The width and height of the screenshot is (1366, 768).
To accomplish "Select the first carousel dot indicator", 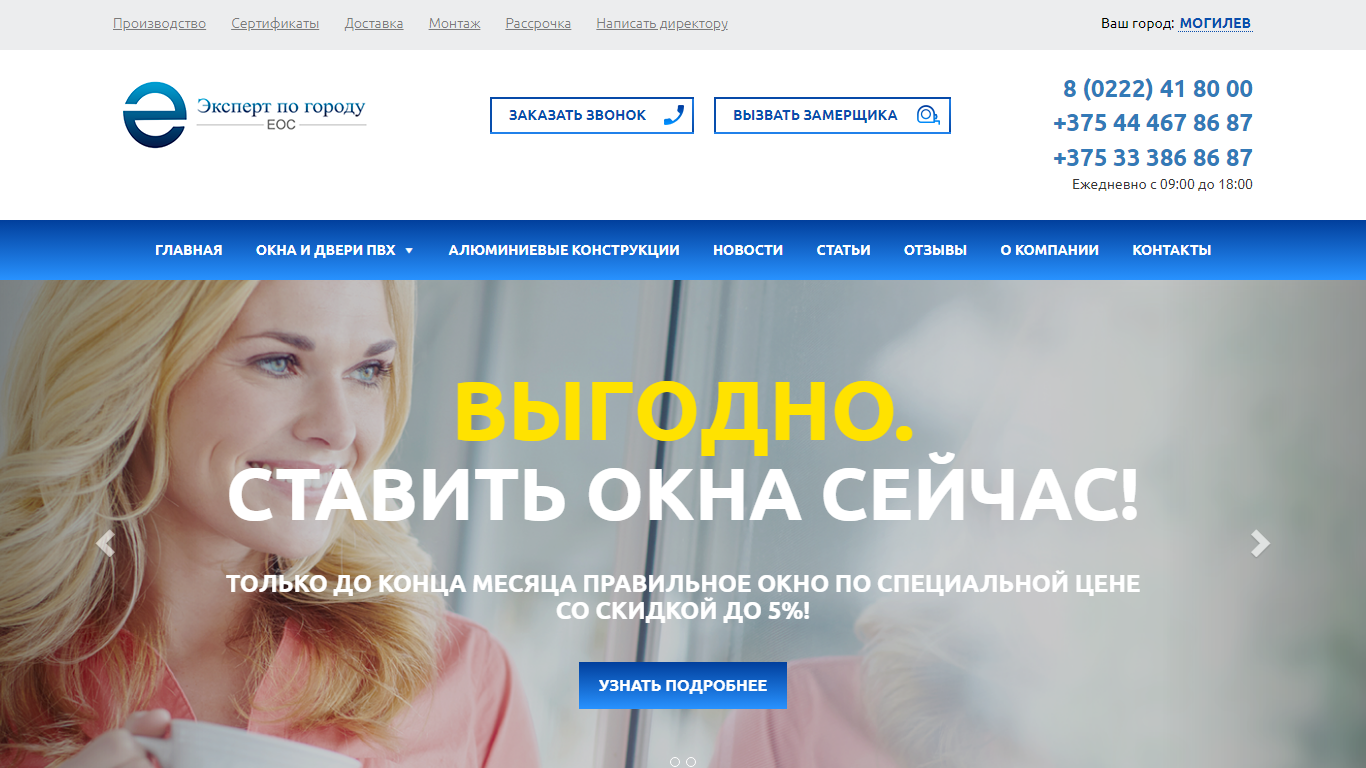I will tap(675, 762).
